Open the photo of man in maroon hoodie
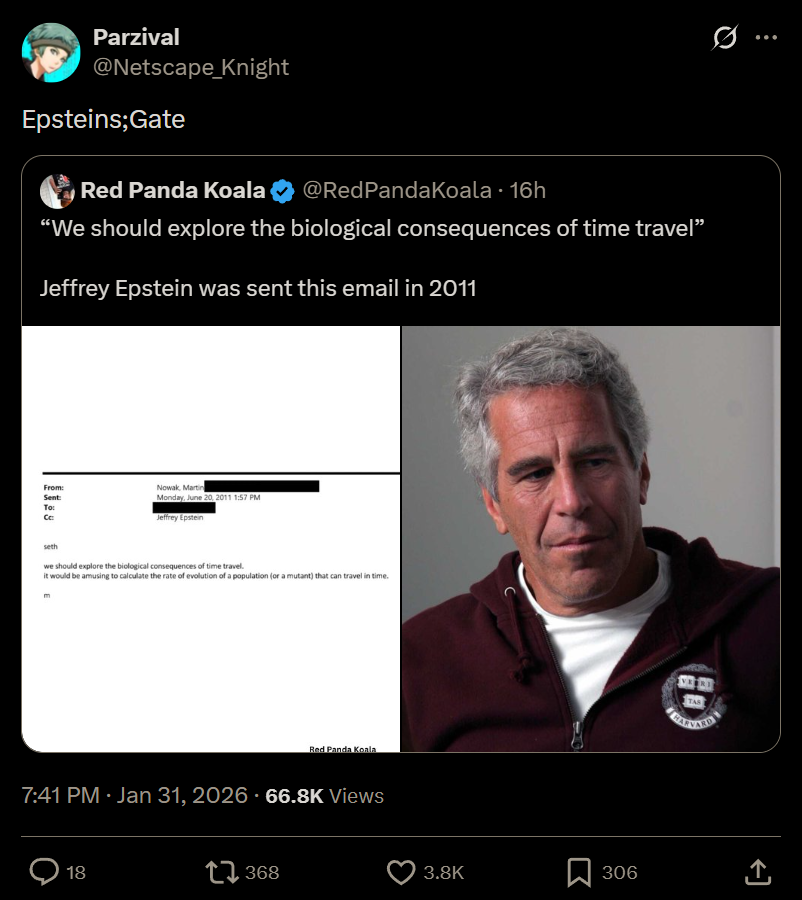The height and width of the screenshot is (900, 802). tap(591, 539)
